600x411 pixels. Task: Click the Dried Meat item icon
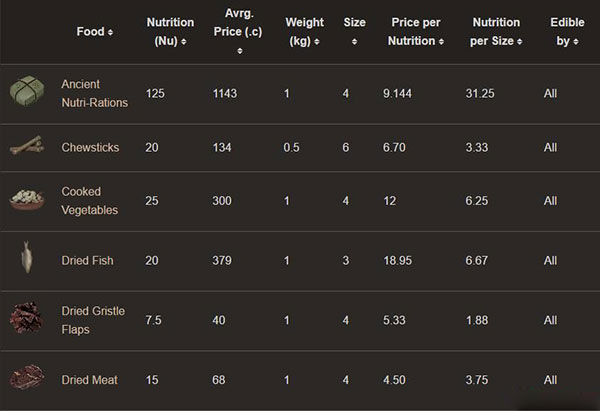pyautogui.click(x=27, y=377)
